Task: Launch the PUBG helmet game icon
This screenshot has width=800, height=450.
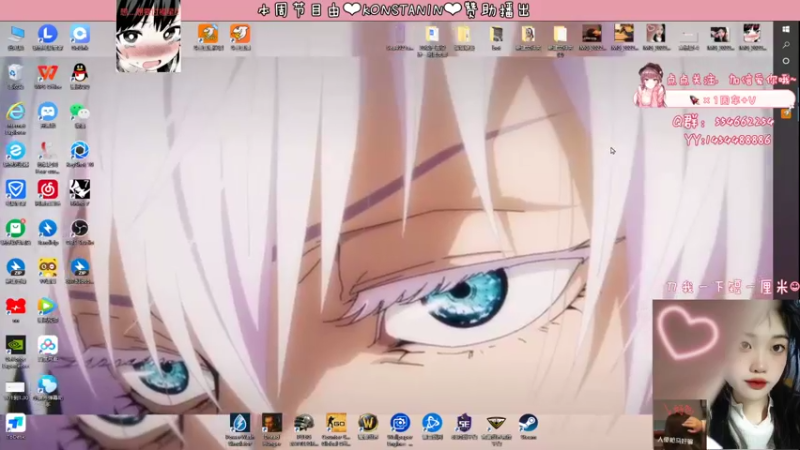Action: 304,423
